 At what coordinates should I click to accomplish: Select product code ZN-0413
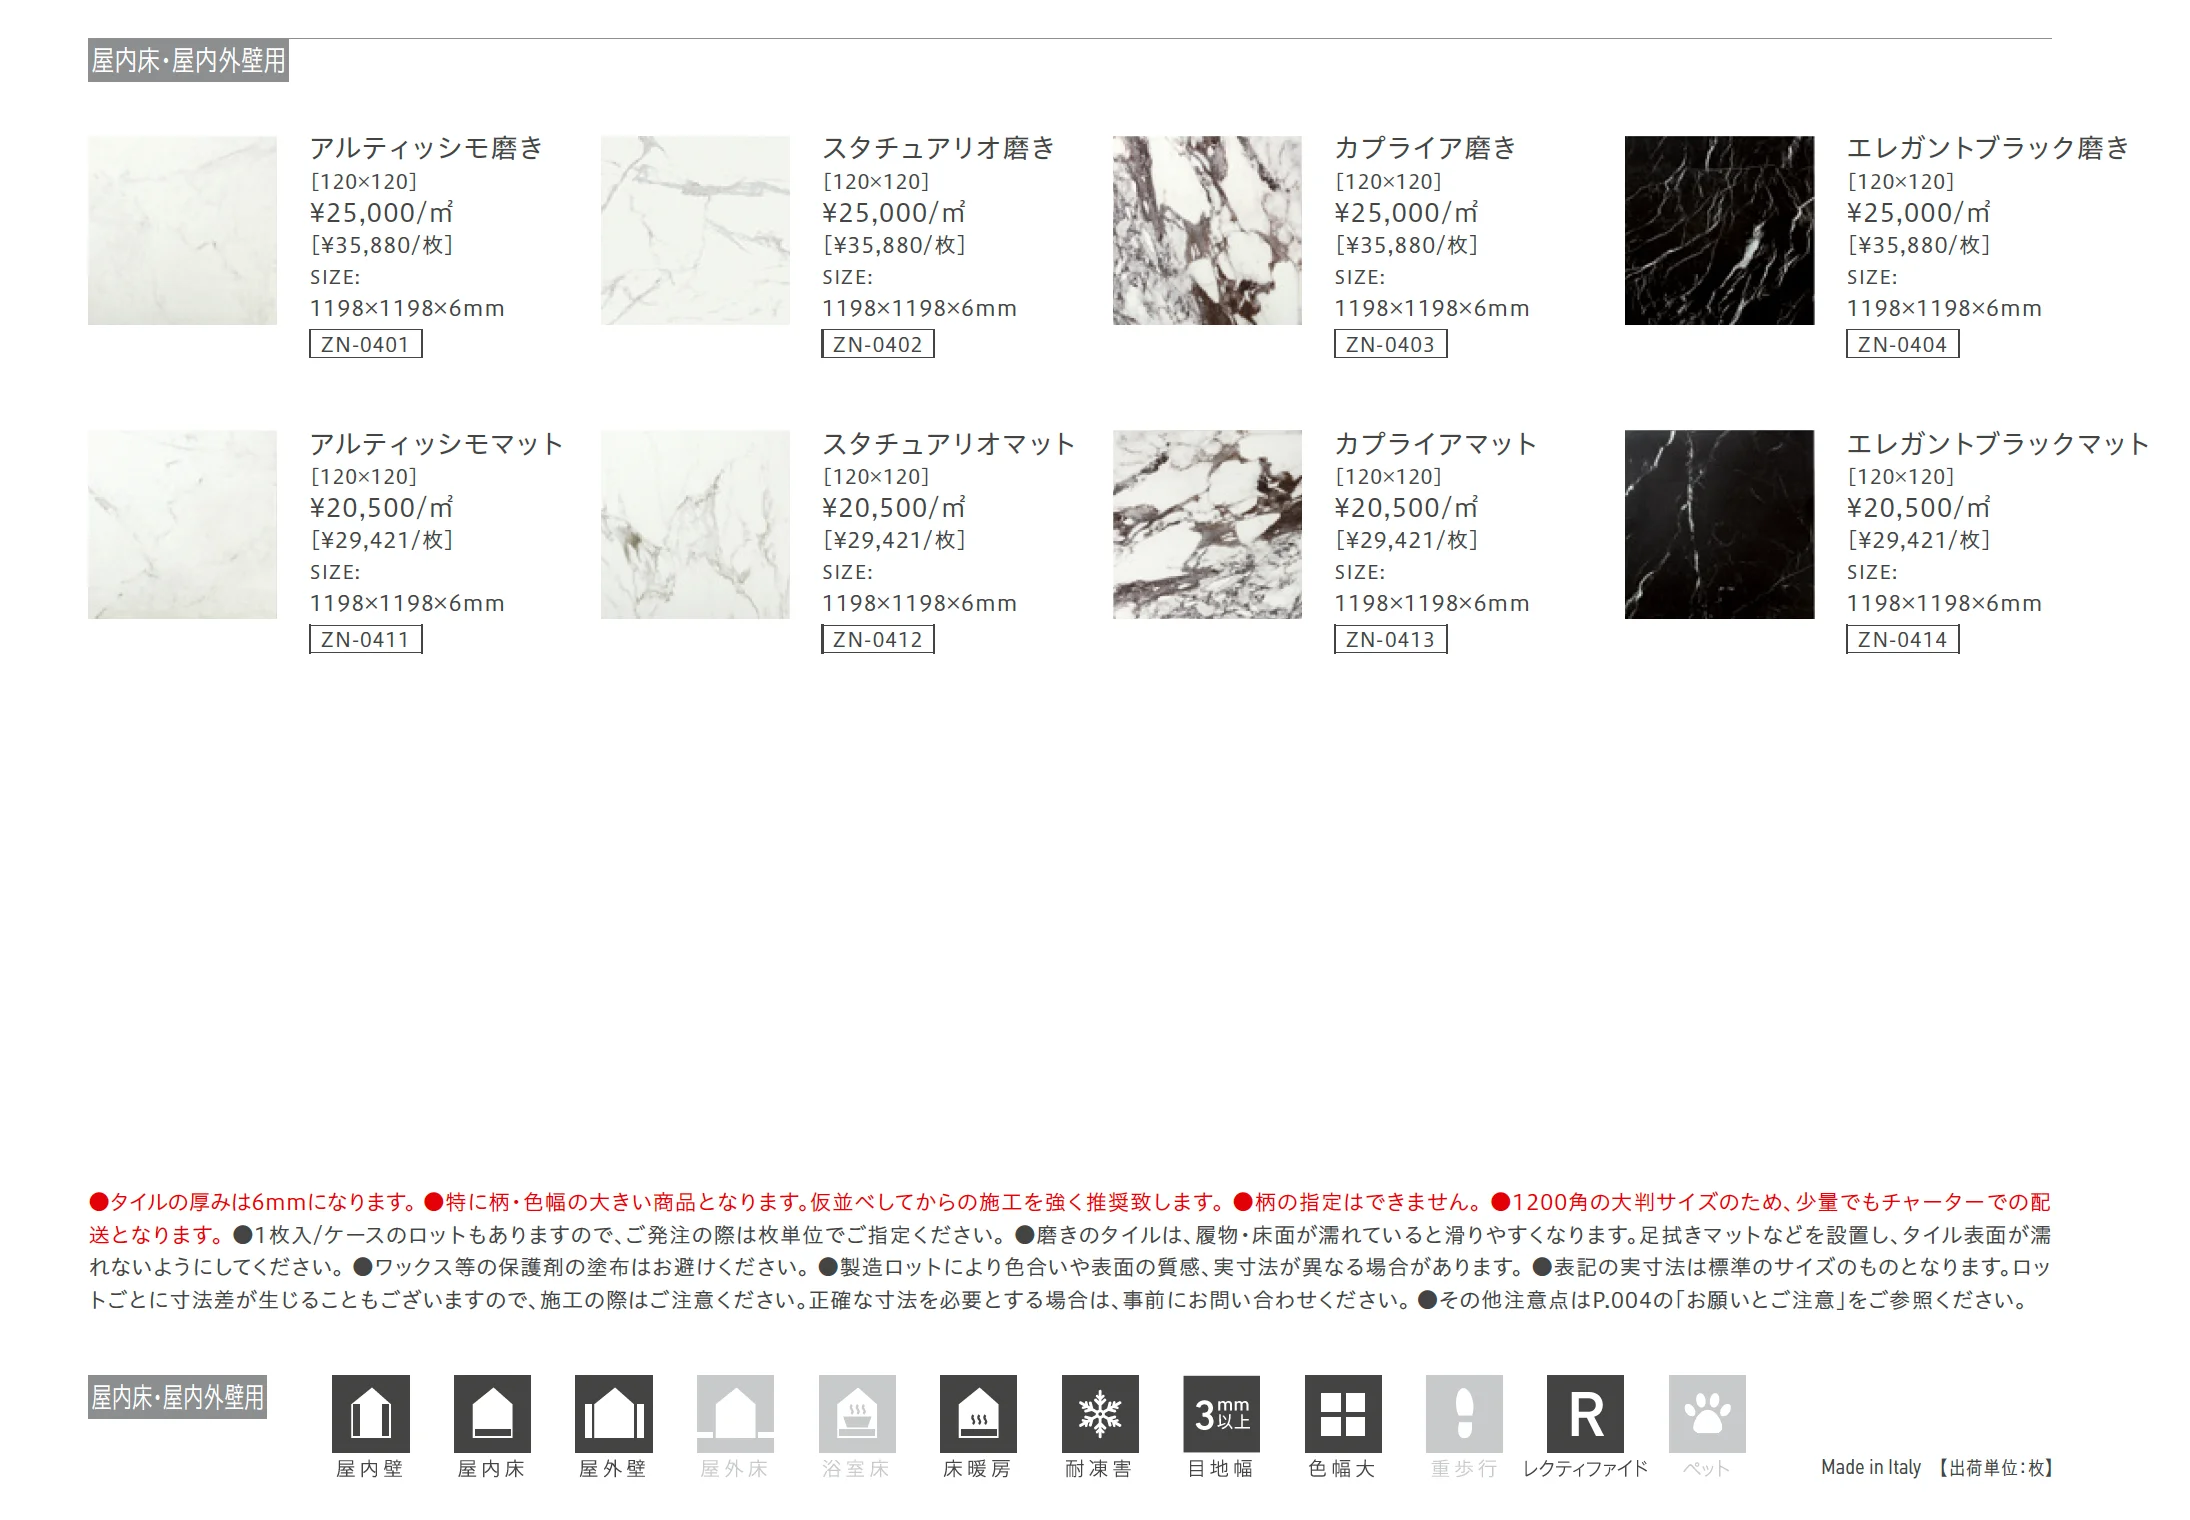click(x=1390, y=639)
